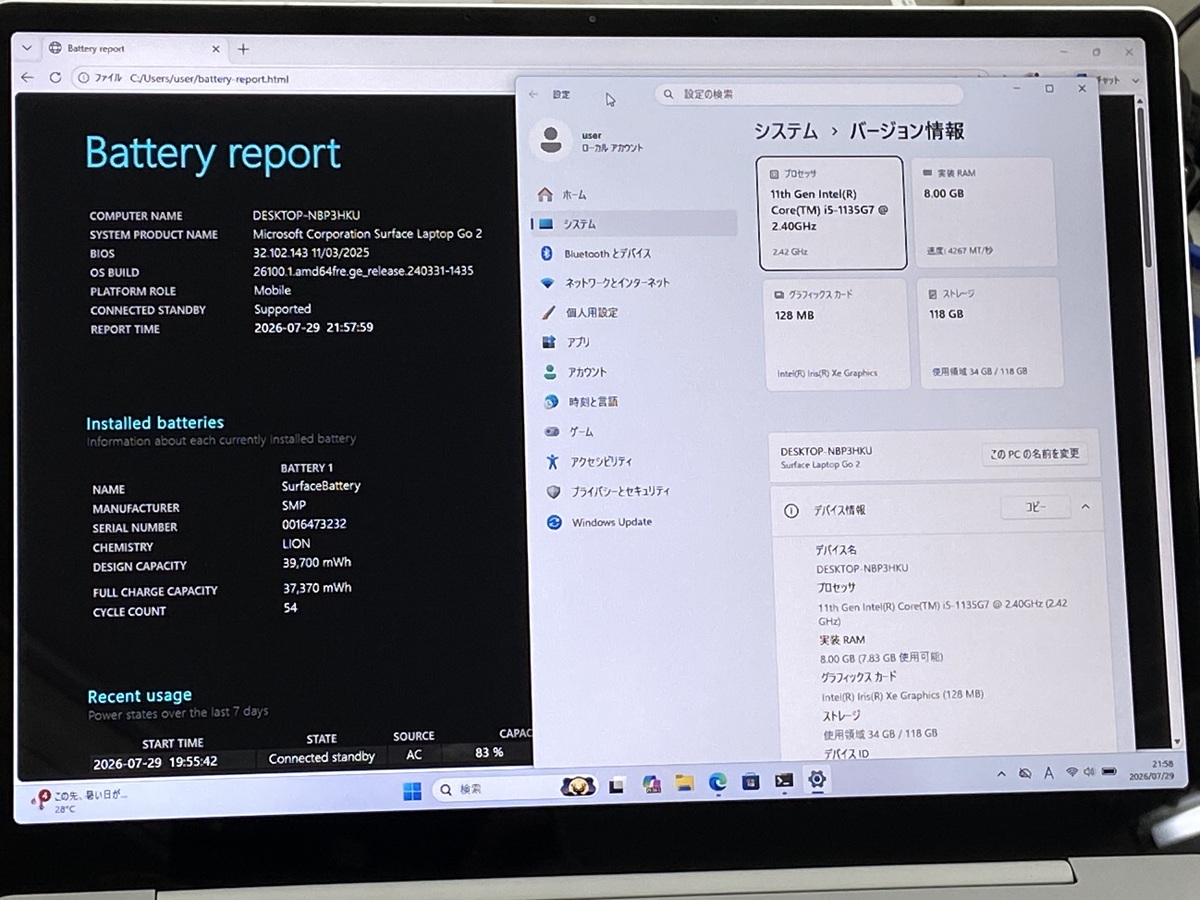The image size is (1200, 900).
Task: Open Bluetooth とデバイス settings
Action: (x=634, y=254)
